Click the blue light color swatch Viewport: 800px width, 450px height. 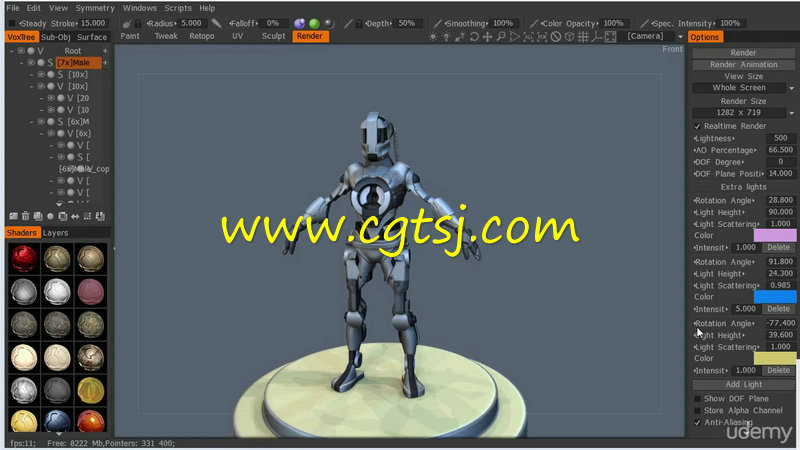tap(774, 296)
